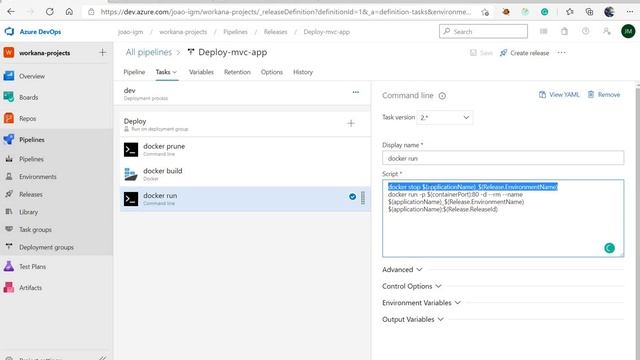Switch to the Pipeline tab
The width and height of the screenshot is (640, 360).
tap(134, 72)
